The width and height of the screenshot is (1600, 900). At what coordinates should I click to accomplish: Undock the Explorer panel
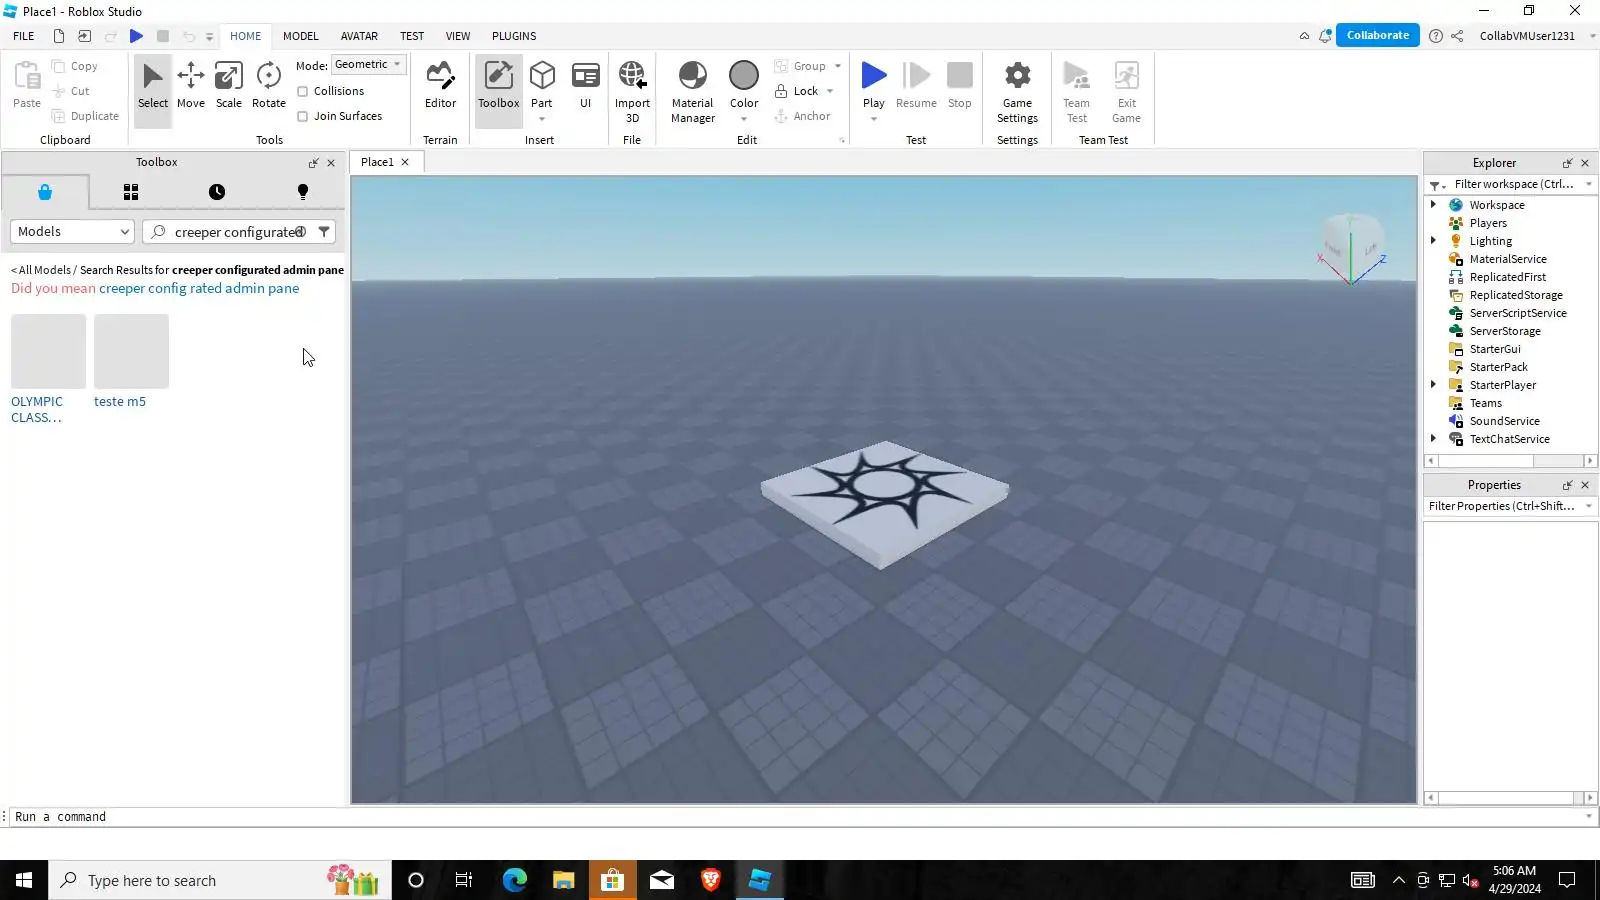[x=1567, y=163]
